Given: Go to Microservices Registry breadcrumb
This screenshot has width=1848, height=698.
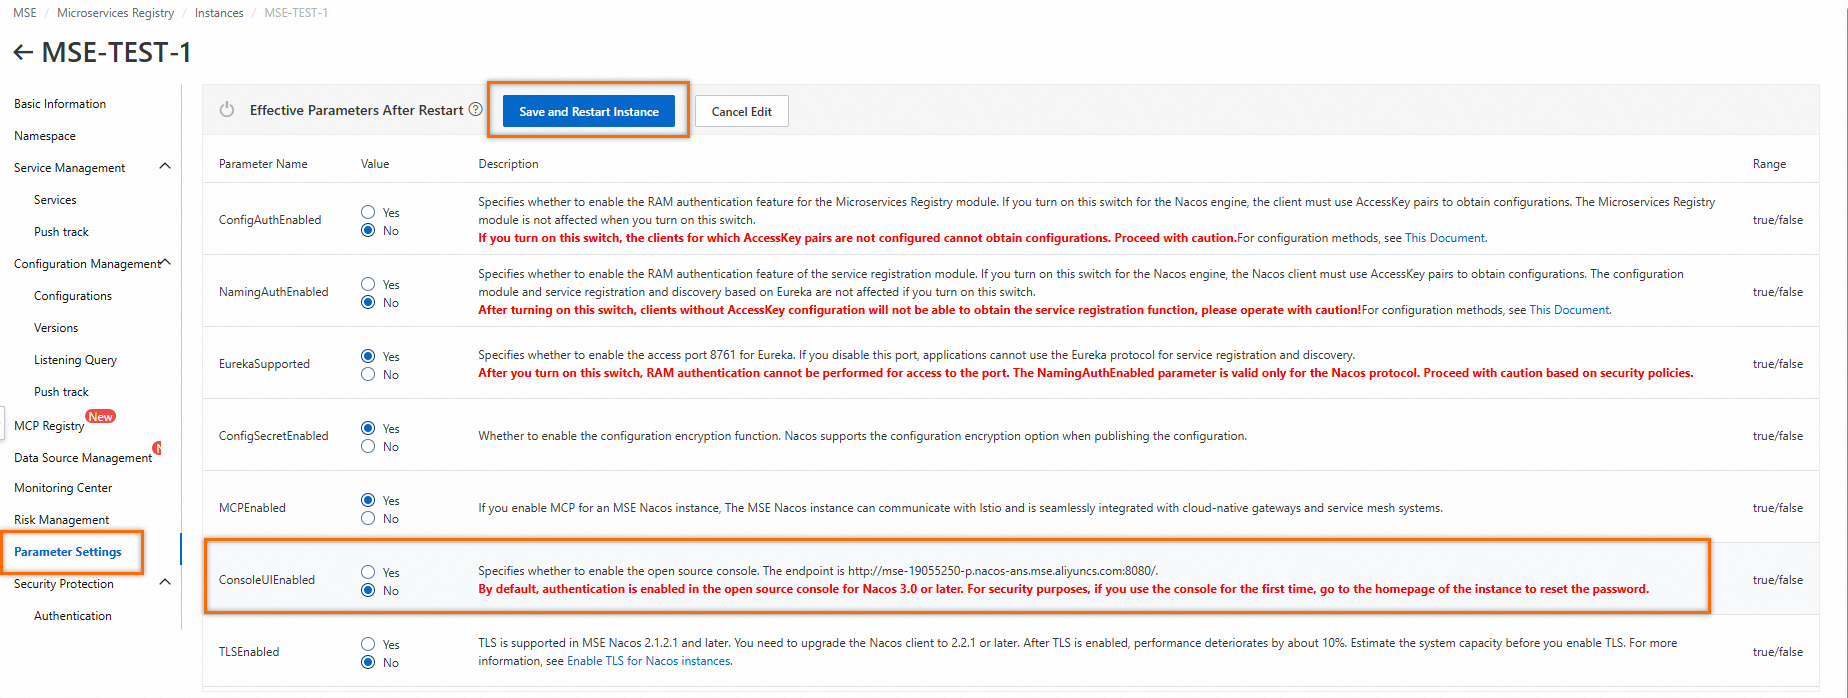Looking at the screenshot, I should pos(115,13).
